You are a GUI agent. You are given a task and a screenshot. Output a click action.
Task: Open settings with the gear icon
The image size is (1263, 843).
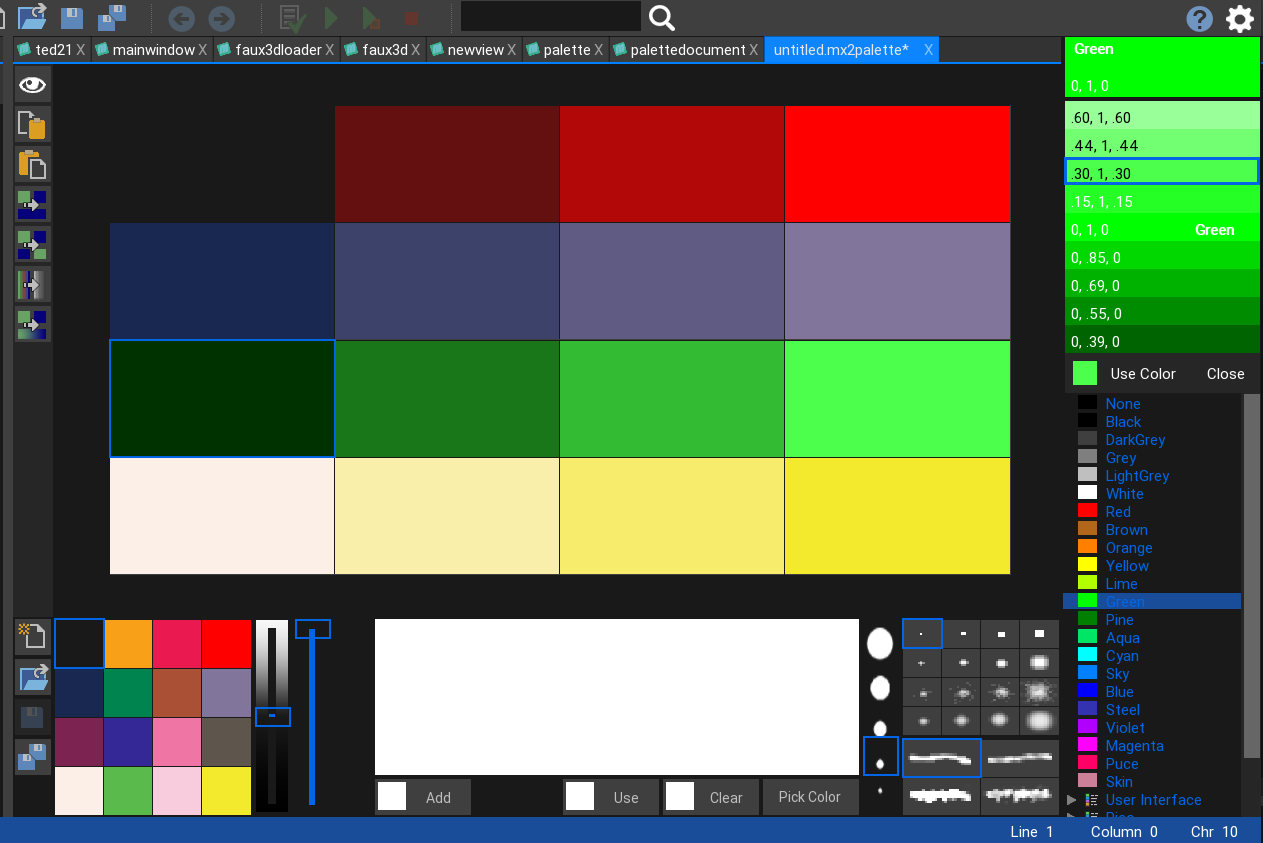[1240, 18]
